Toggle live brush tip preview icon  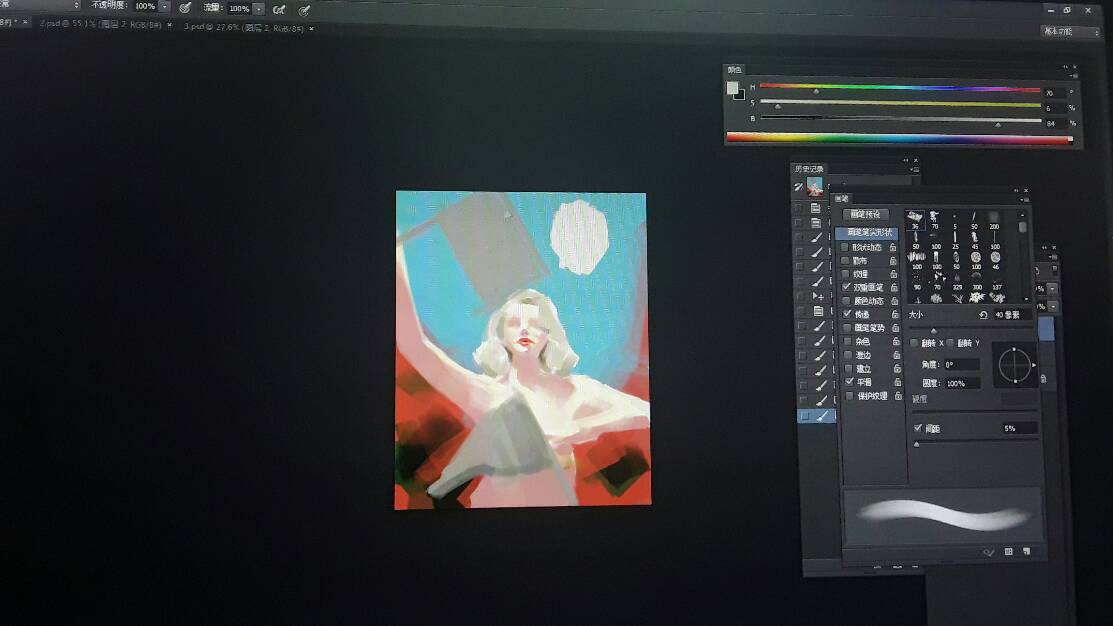pos(989,552)
